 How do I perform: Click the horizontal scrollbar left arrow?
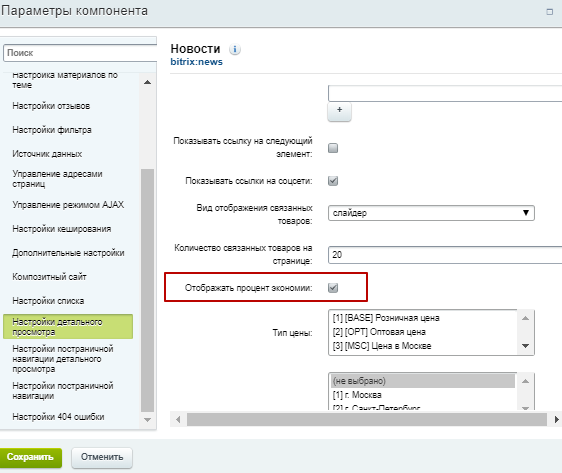178,419
